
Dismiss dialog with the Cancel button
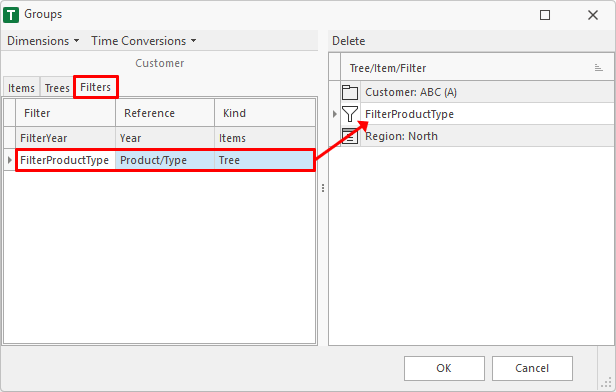click(x=532, y=368)
